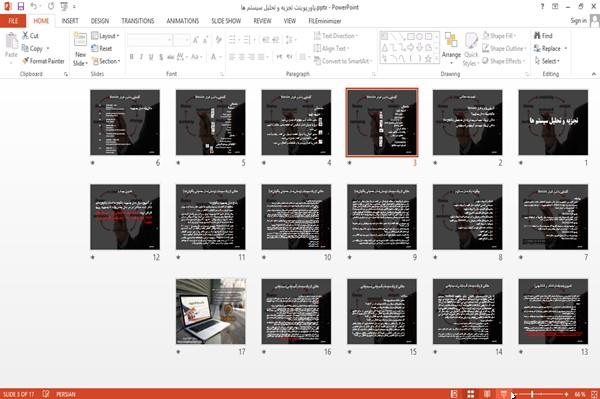Image resolution: width=600 pixels, height=399 pixels.
Task: Open the TRANSITIONS ribbon tab
Action: (138, 21)
